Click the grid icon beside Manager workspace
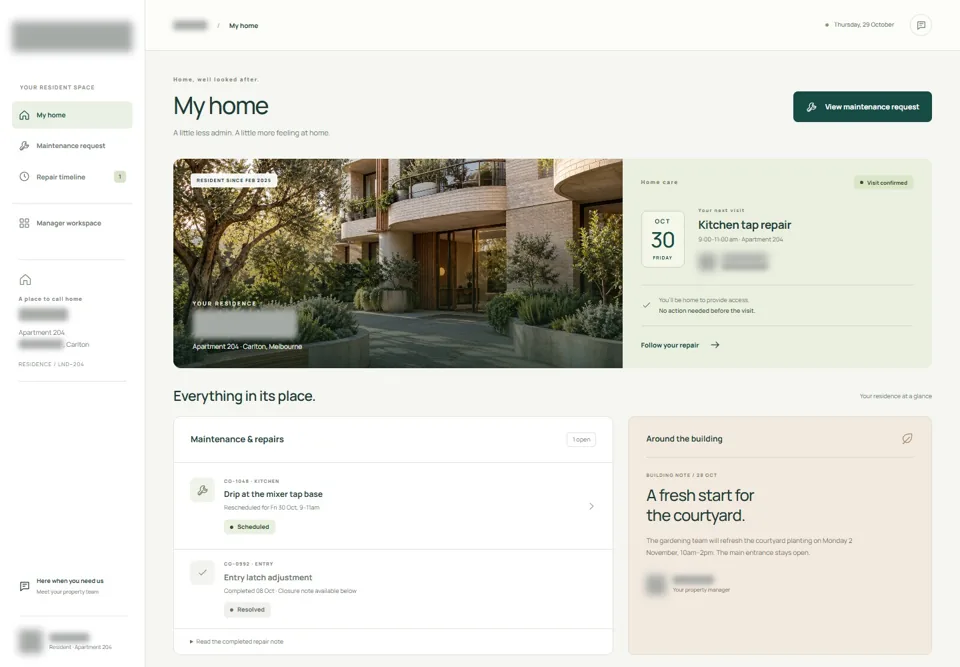The height and width of the screenshot is (667, 960). pyautogui.click(x=24, y=223)
